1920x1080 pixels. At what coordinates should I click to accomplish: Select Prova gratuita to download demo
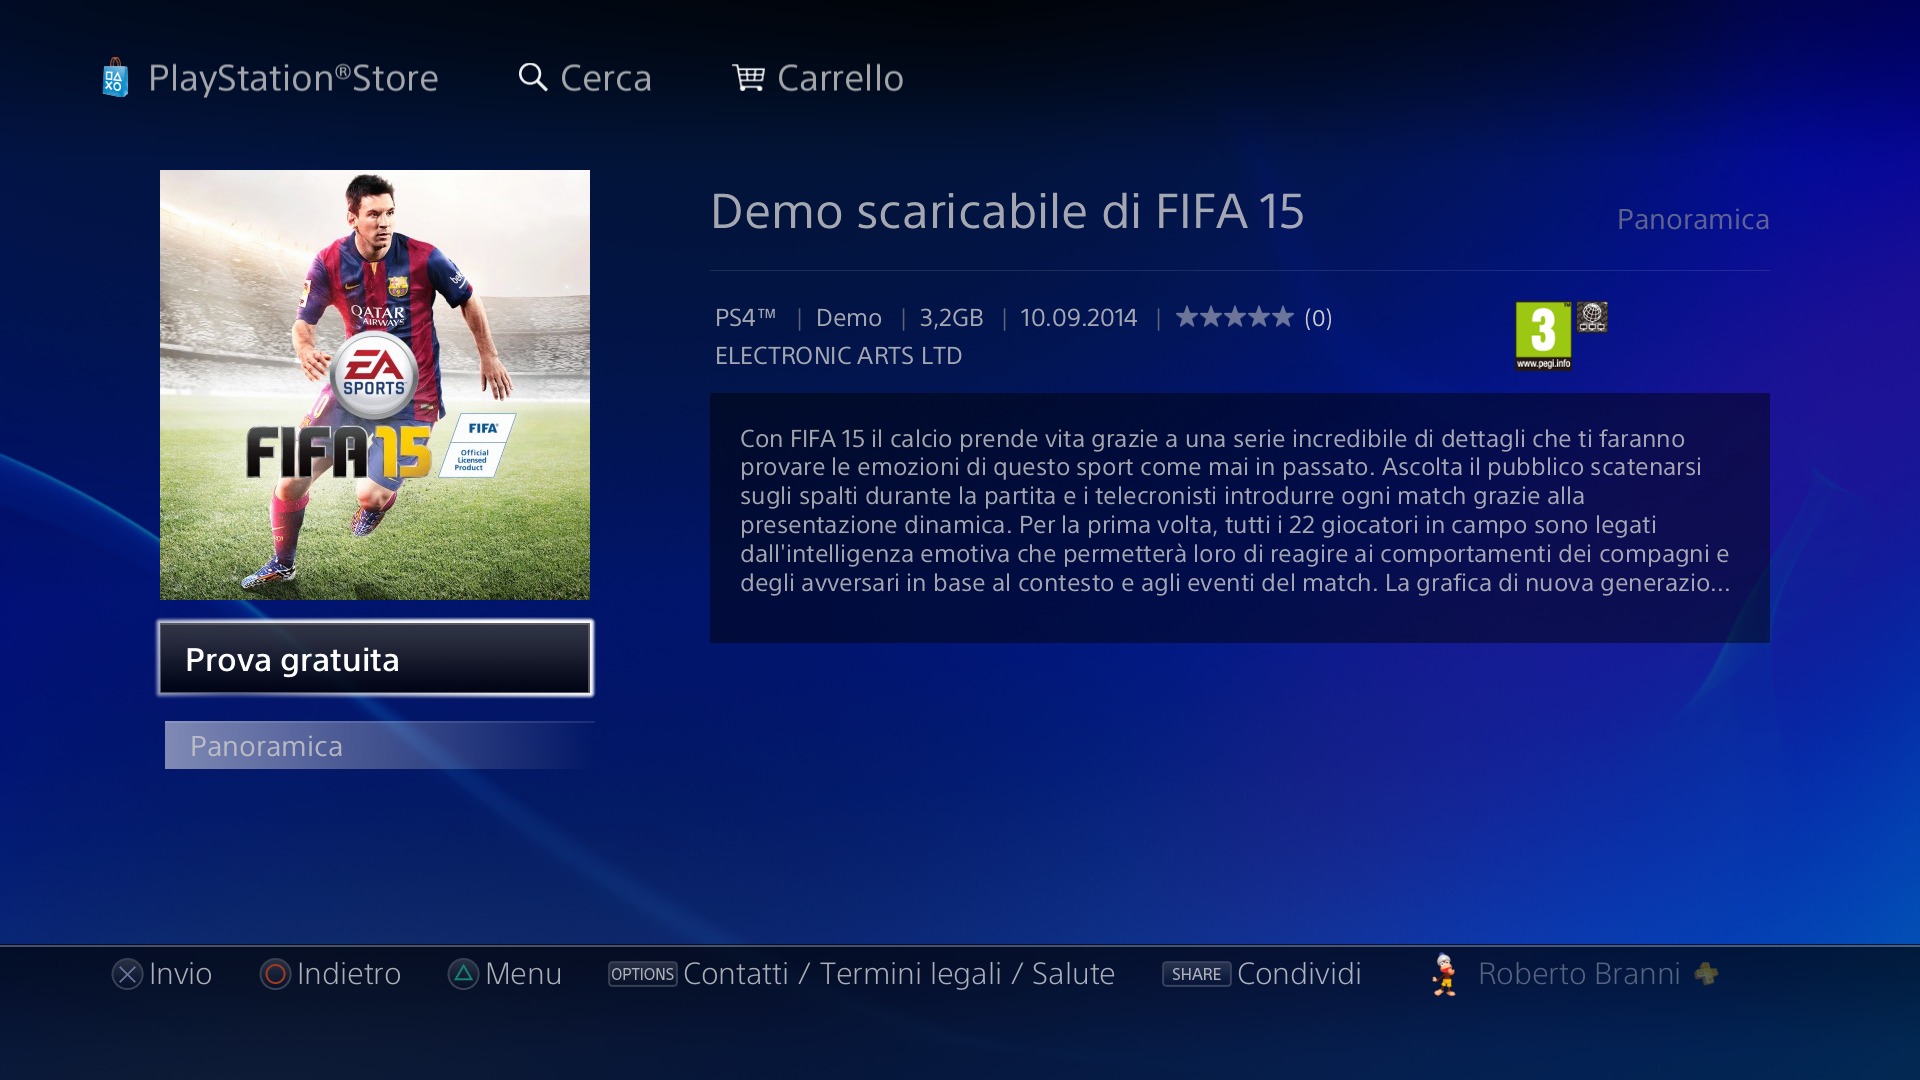click(x=375, y=658)
